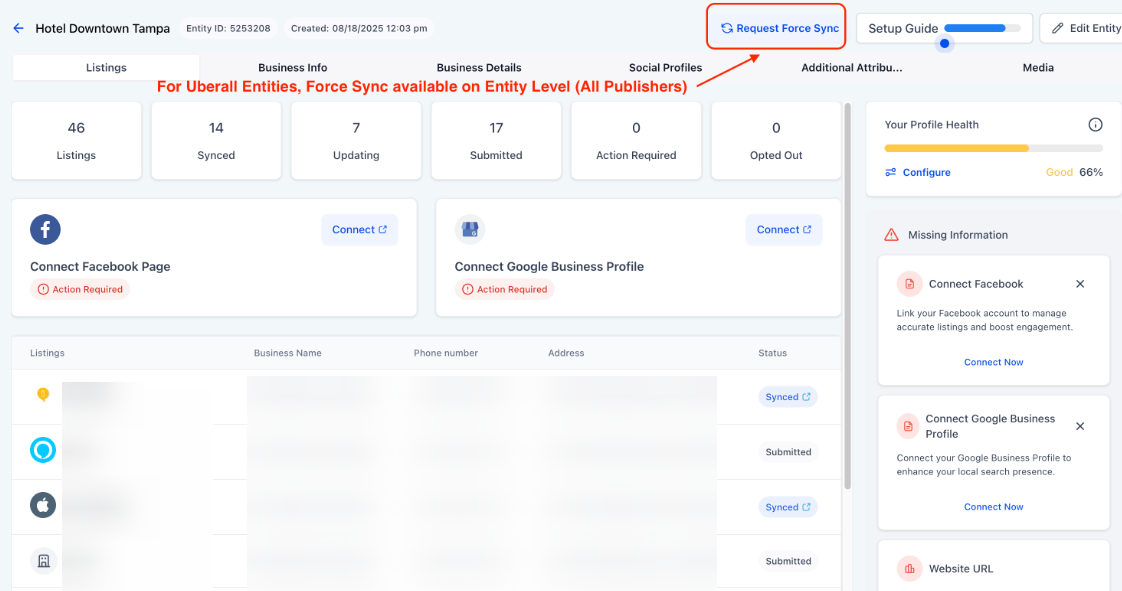
Task: Click the Facebook logo icon
Action: coord(45,229)
